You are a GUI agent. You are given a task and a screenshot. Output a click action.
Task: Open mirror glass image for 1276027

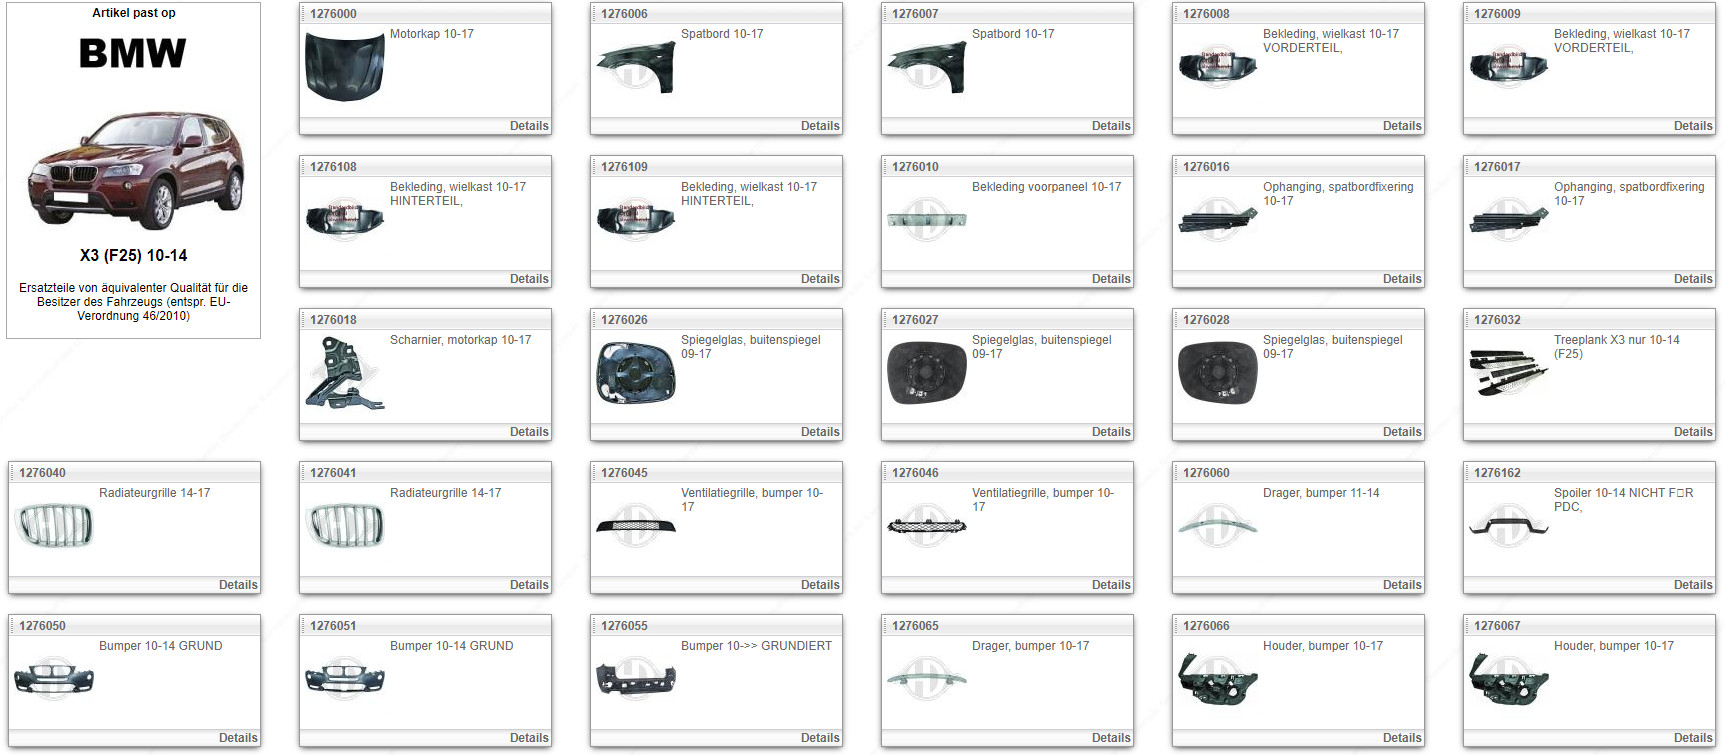[x=927, y=372]
